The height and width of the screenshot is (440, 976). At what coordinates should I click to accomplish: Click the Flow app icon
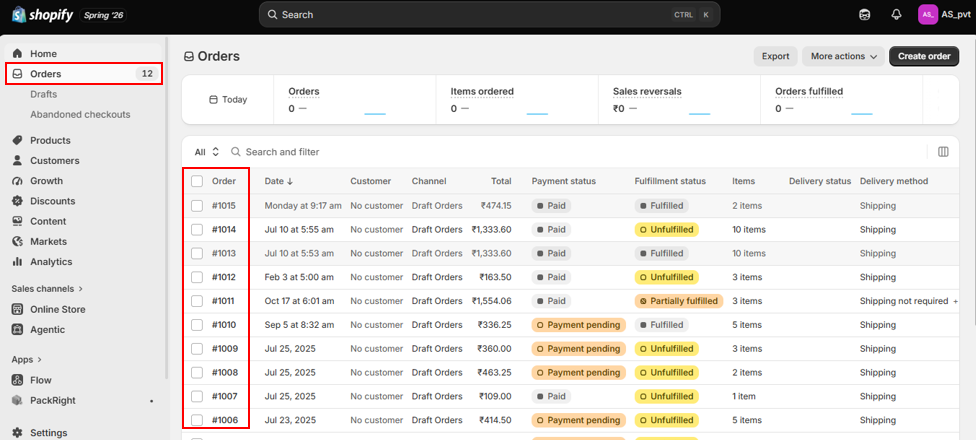[17, 380]
